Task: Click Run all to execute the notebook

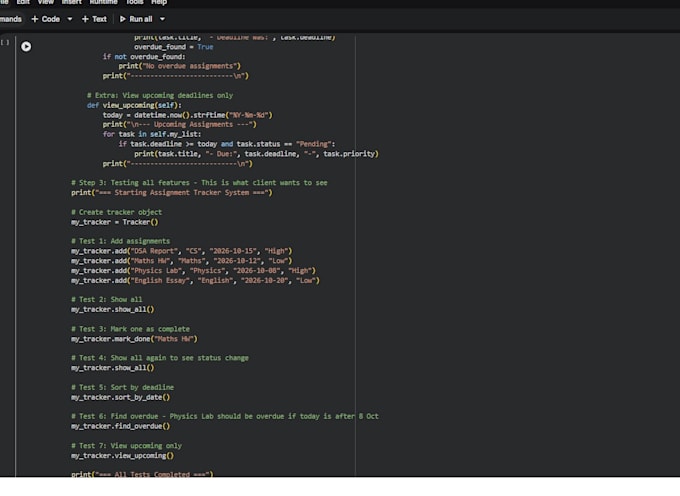Action: 136,19
